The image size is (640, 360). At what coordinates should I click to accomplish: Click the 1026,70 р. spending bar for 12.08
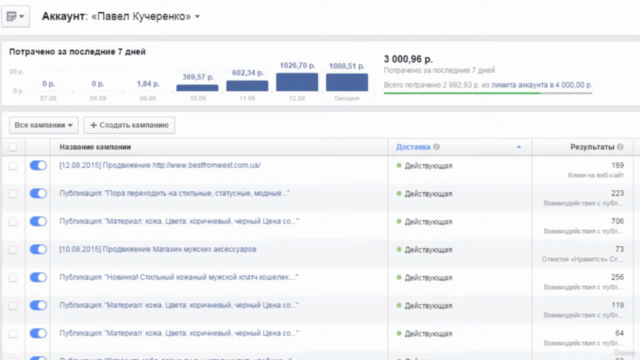297,82
